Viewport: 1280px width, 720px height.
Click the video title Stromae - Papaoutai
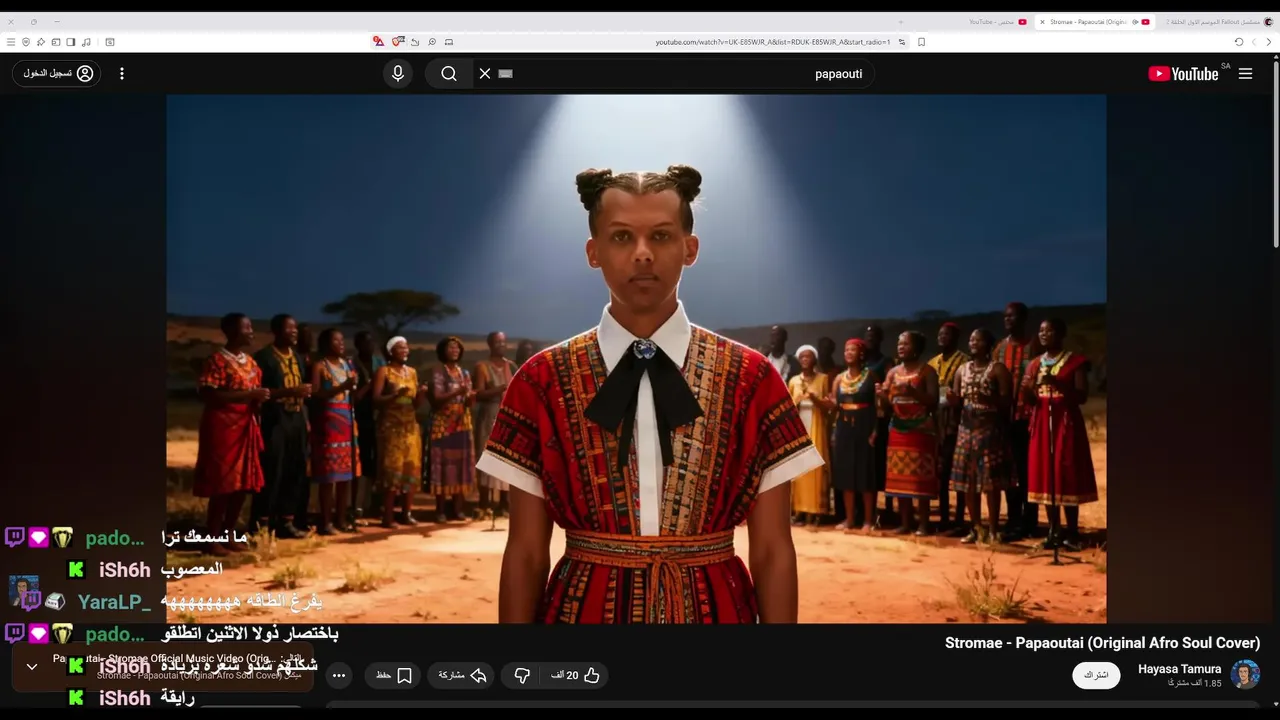tap(1102, 643)
